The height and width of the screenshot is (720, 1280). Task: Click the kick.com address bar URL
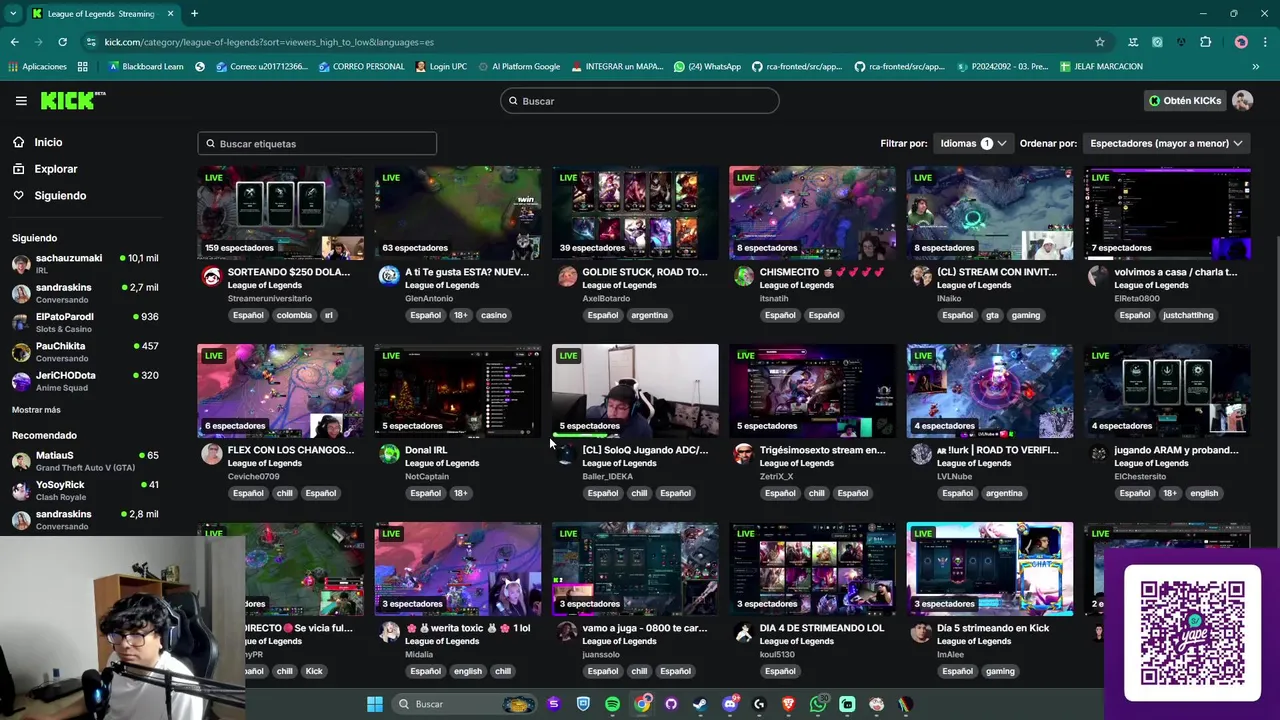(269, 42)
